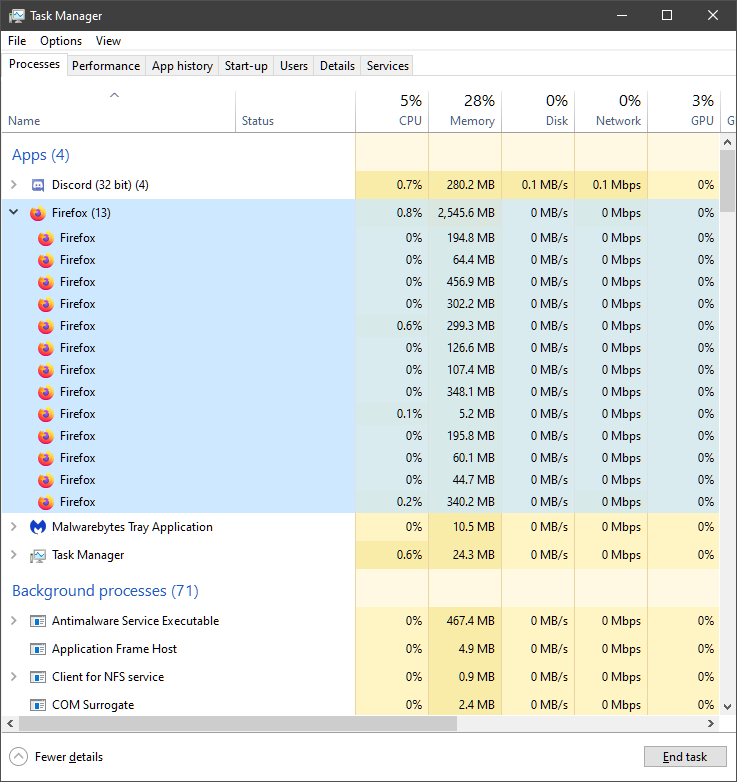The image size is (737, 782).
Task: Sort by the Status column header
Action: coord(295,111)
